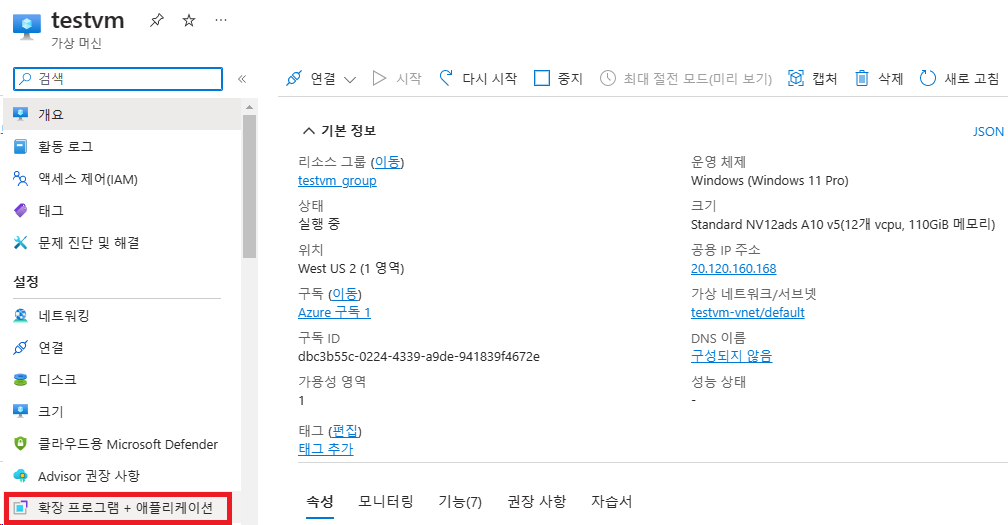Click the 중지 button label
Image resolution: width=1008 pixels, height=525 pixels.
(570, 78)
